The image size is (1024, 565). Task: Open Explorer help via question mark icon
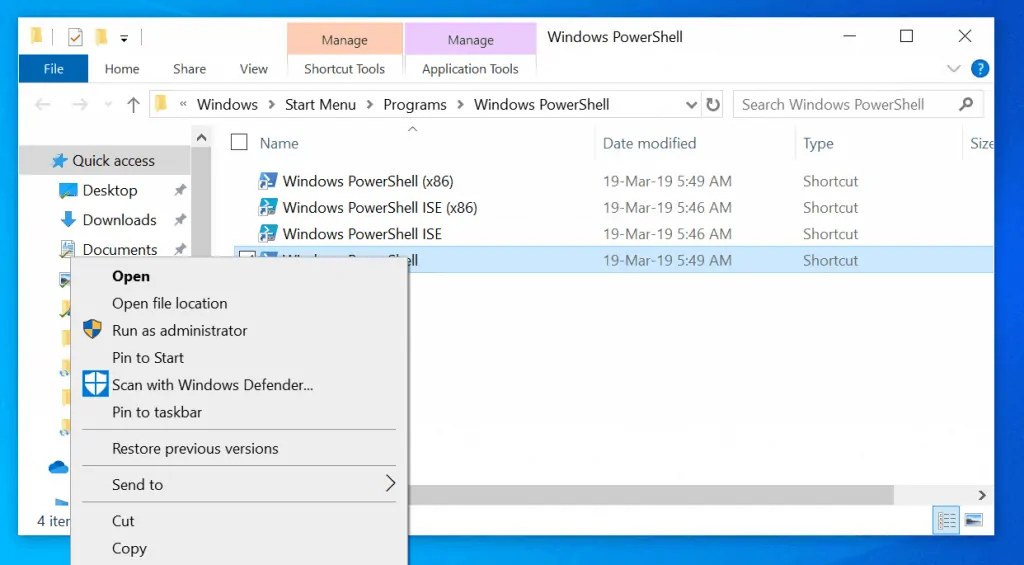coord(980,69)
